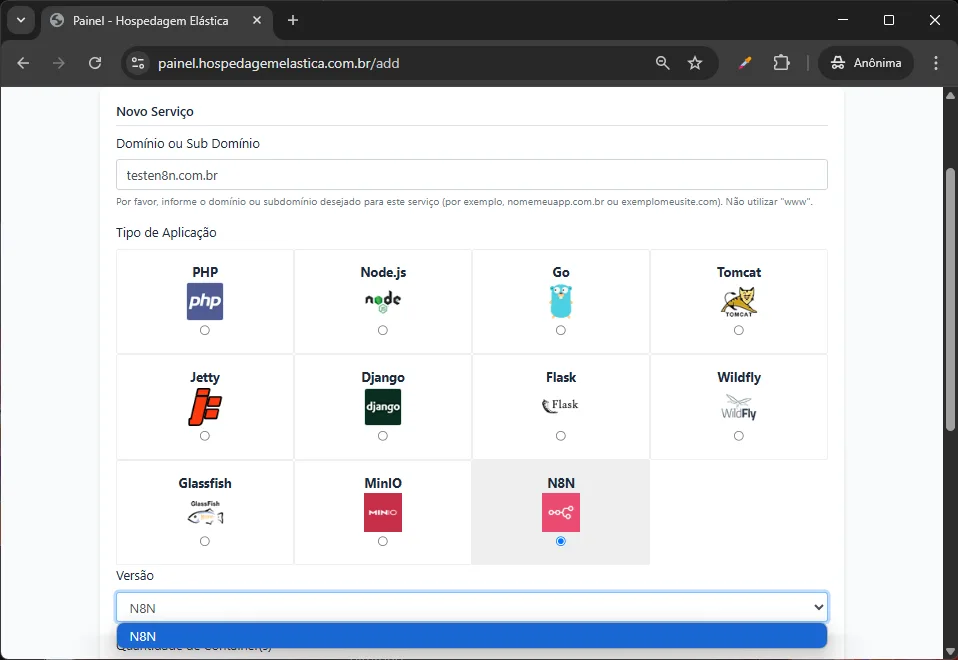Click the Django logo icon

pyautogui.click(x=383, y=407)
